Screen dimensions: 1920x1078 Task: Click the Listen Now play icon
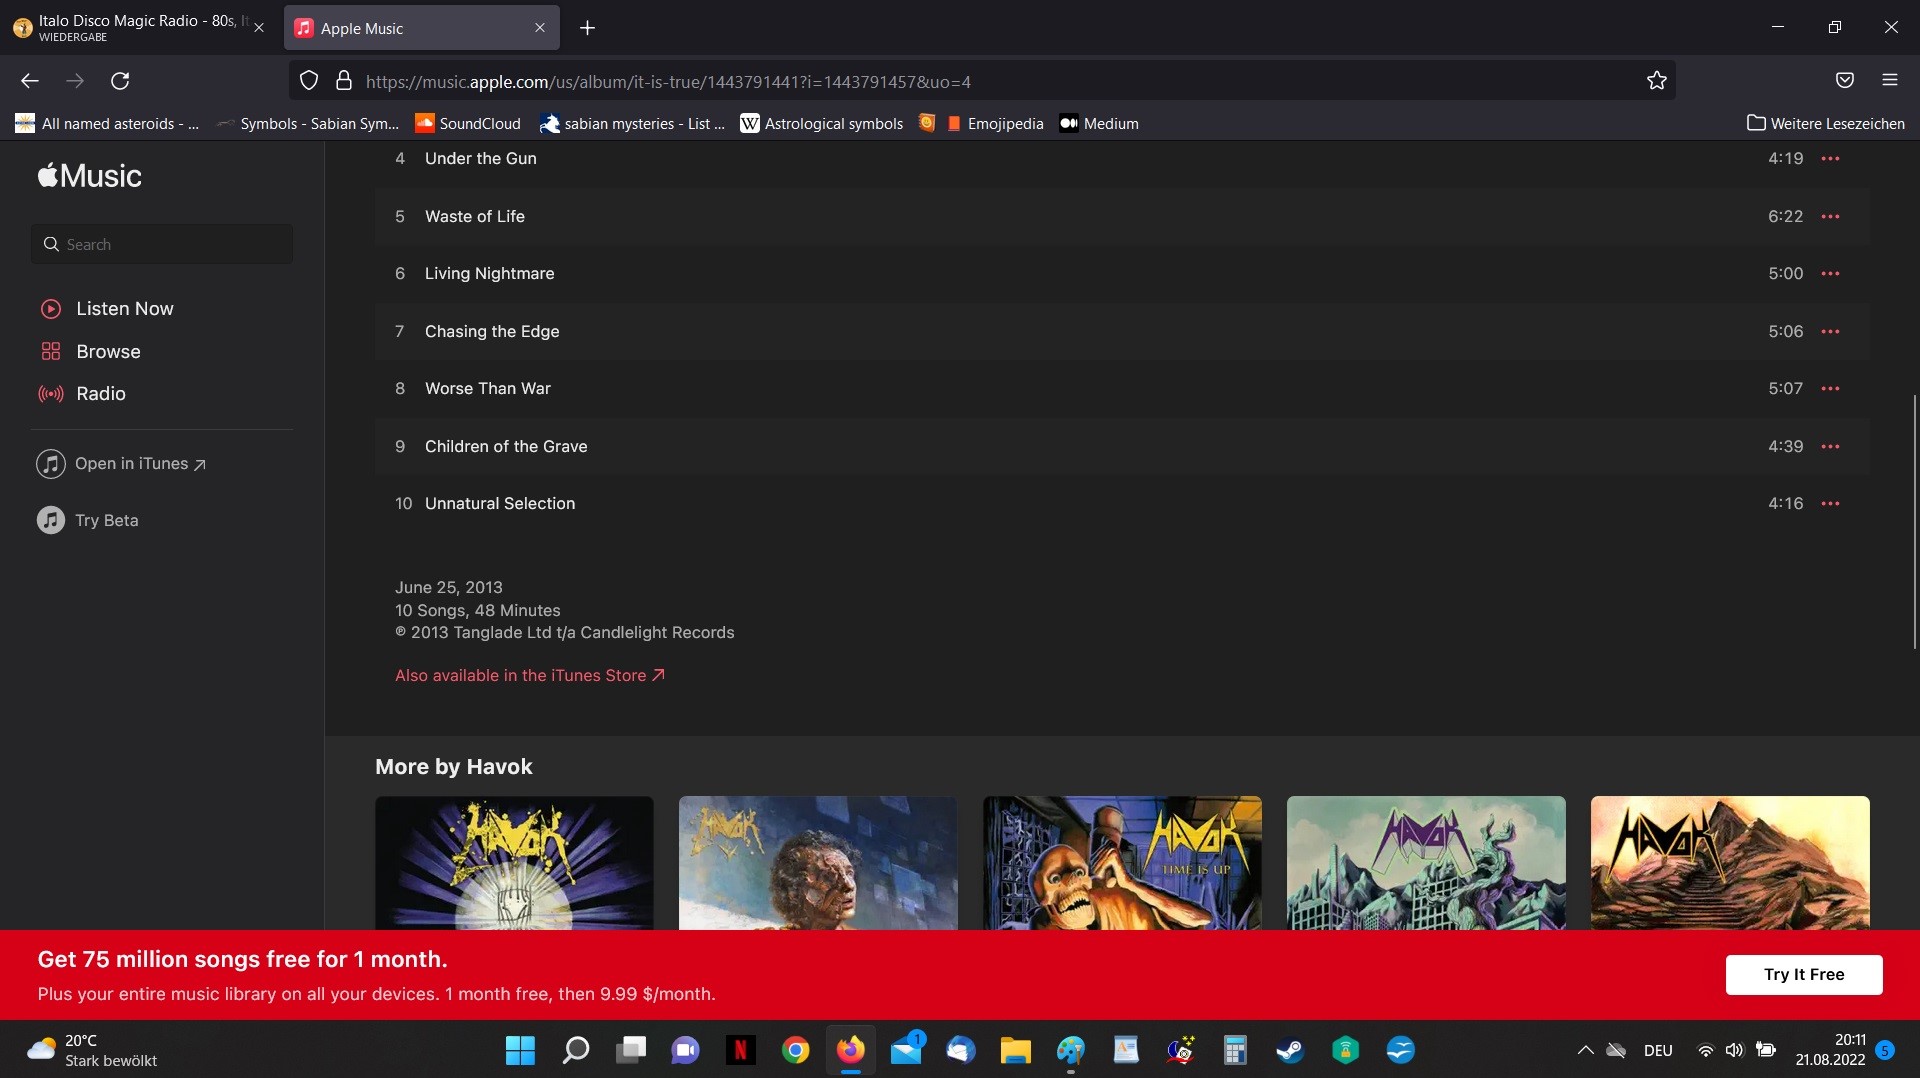(x=51, y=309)
